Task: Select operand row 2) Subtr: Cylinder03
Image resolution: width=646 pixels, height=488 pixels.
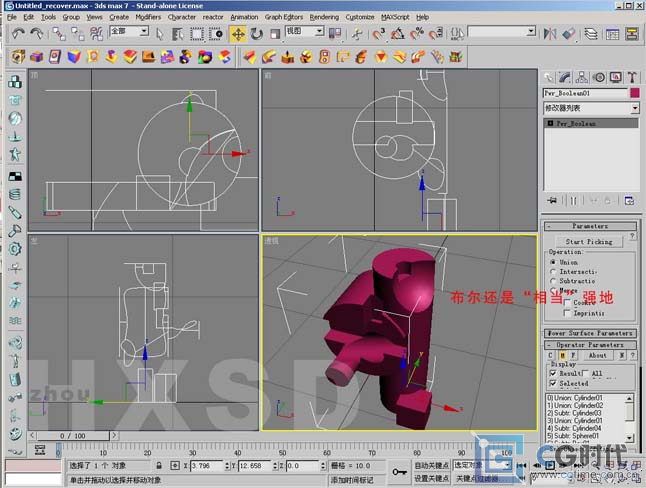Action: click(x=585, y=413)
